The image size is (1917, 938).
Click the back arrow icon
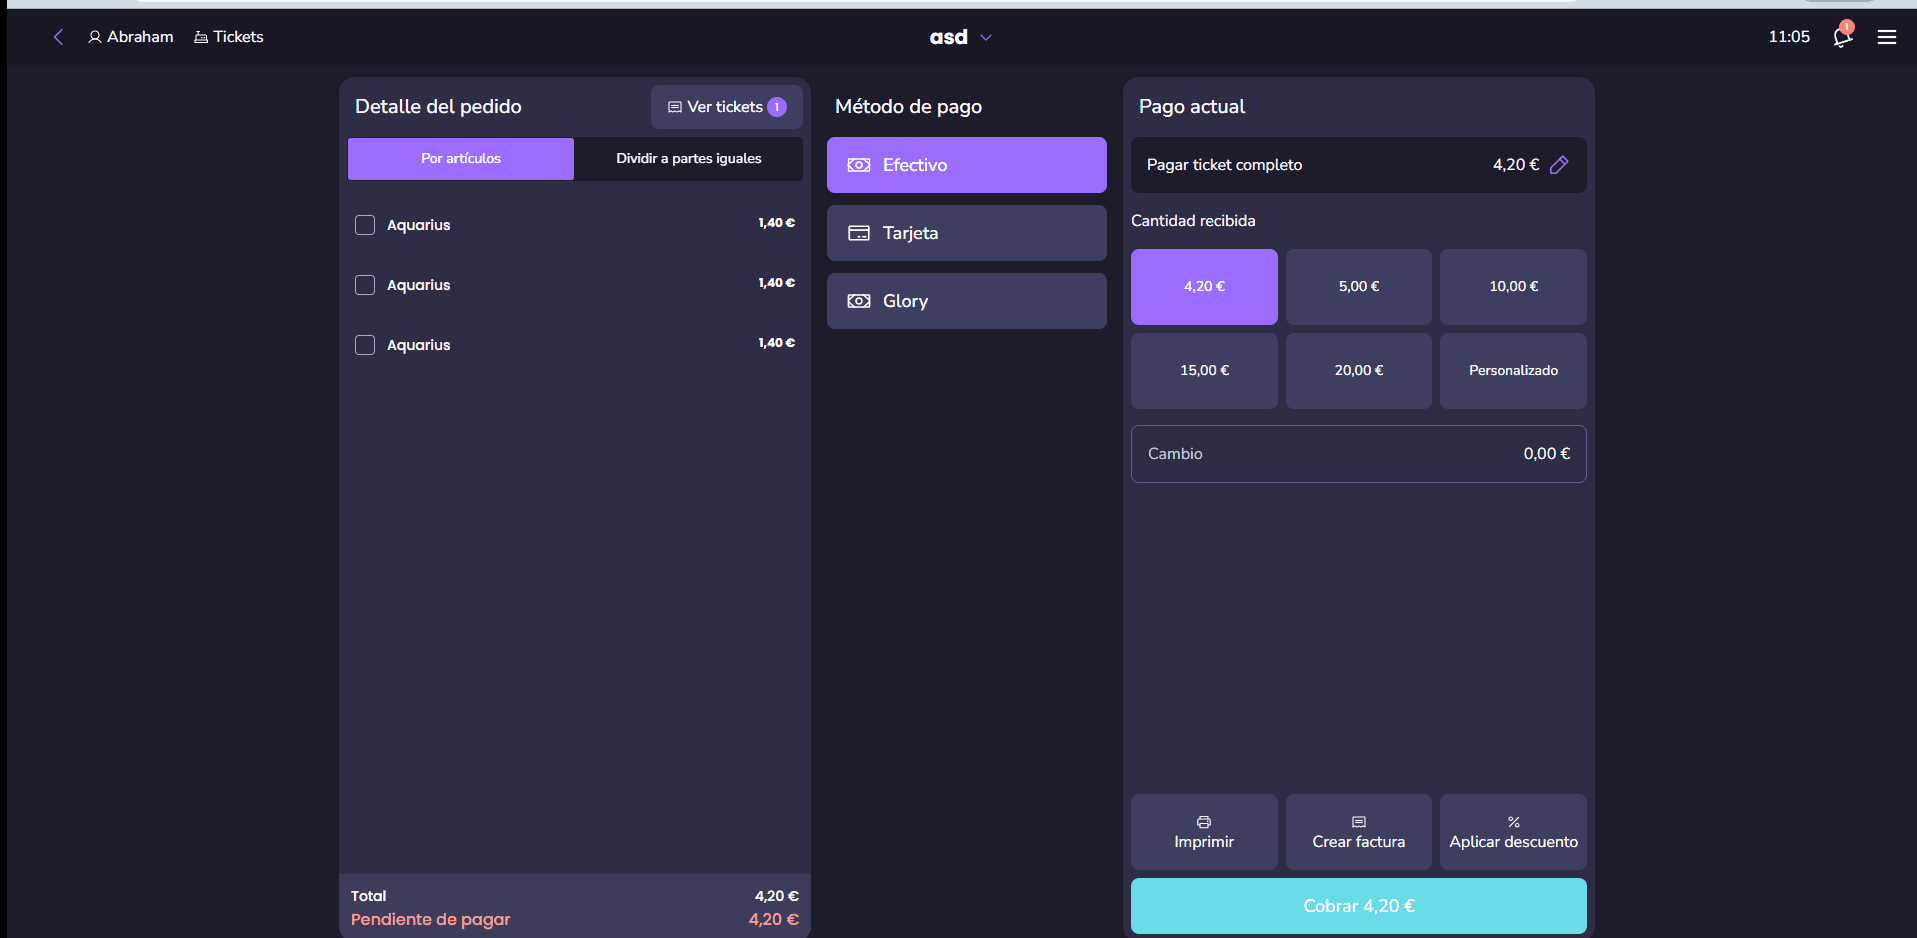pos(58,37)
